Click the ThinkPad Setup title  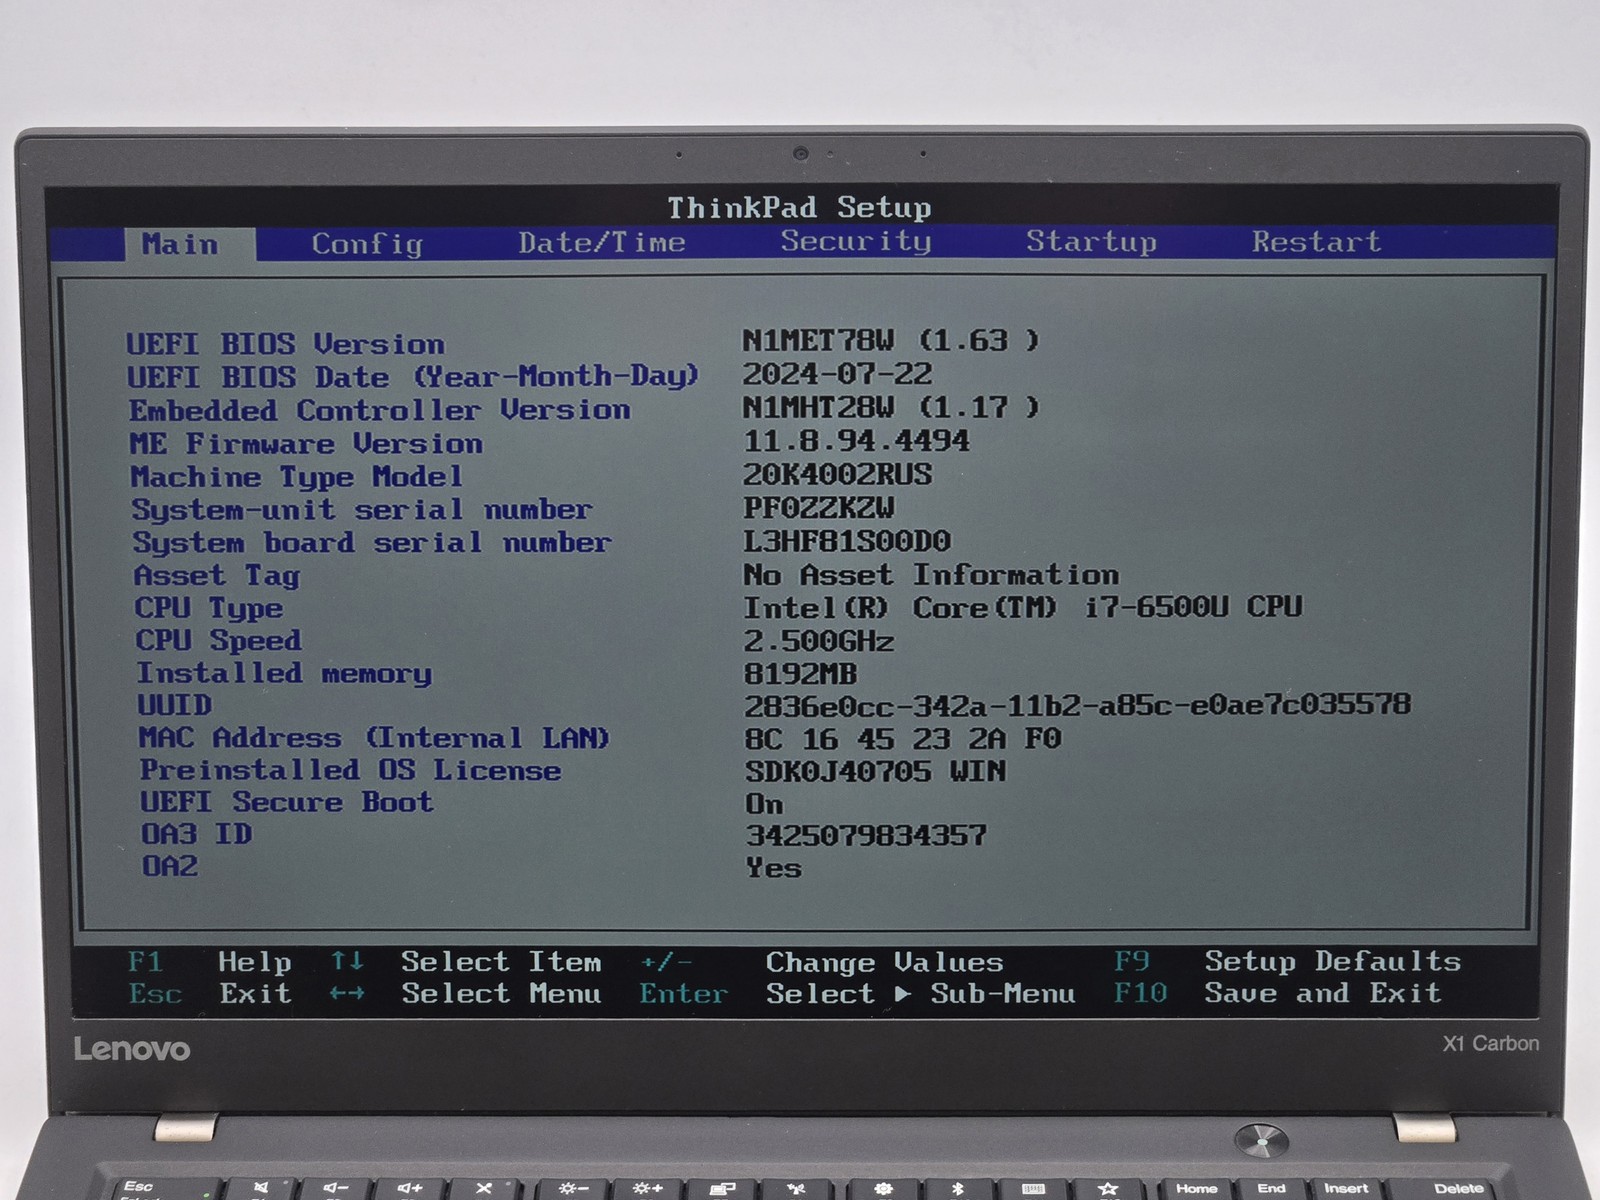(799, 207)
